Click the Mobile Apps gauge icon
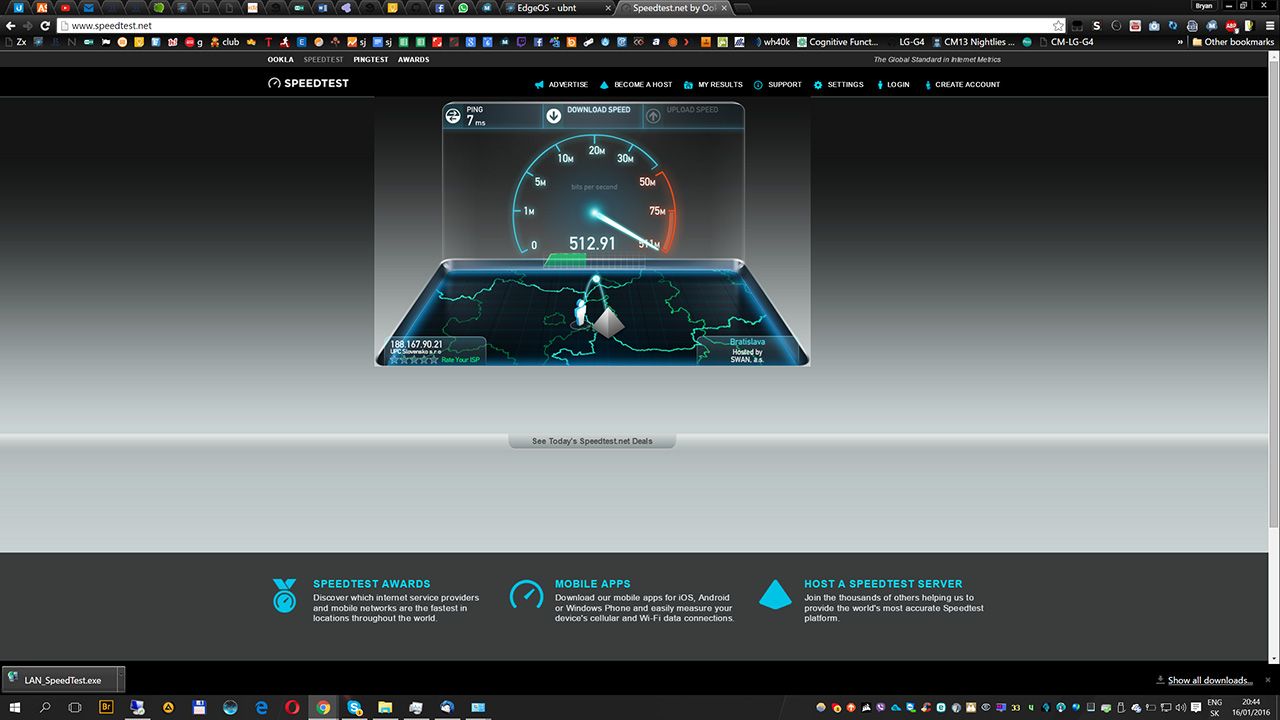1280x720 pixels. click(526, 595)
